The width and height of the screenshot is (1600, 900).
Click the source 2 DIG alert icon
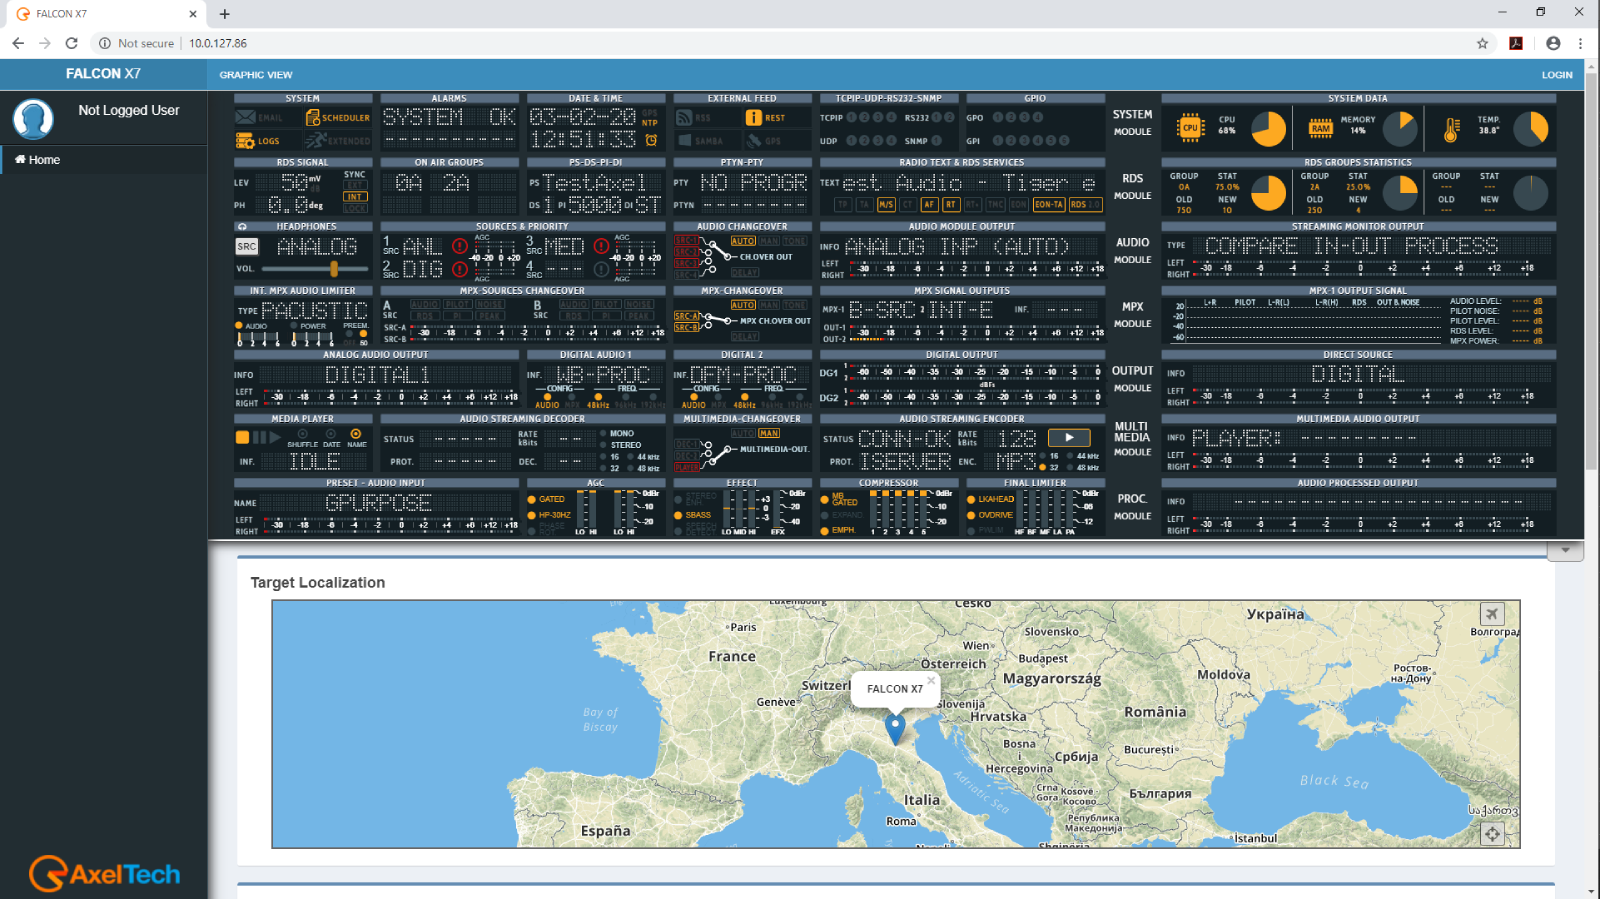tap(459, 269)
